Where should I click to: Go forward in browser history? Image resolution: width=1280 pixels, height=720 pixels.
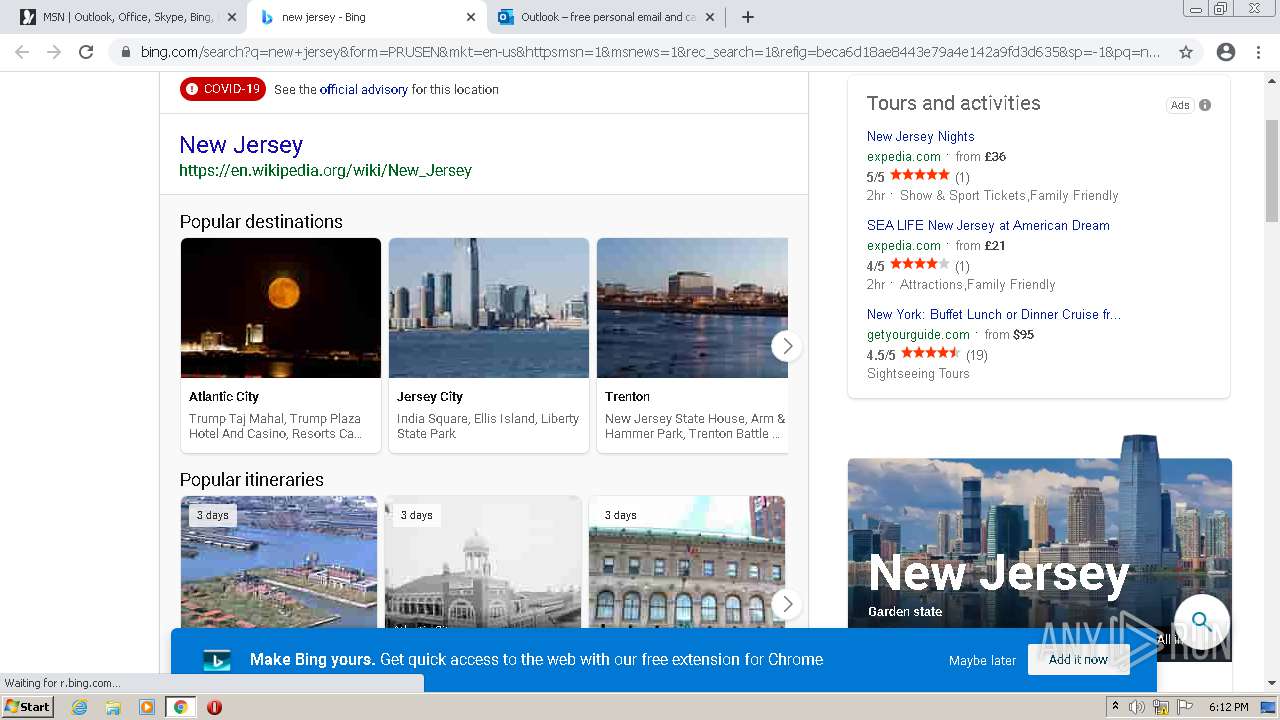[x=54, y=52]
